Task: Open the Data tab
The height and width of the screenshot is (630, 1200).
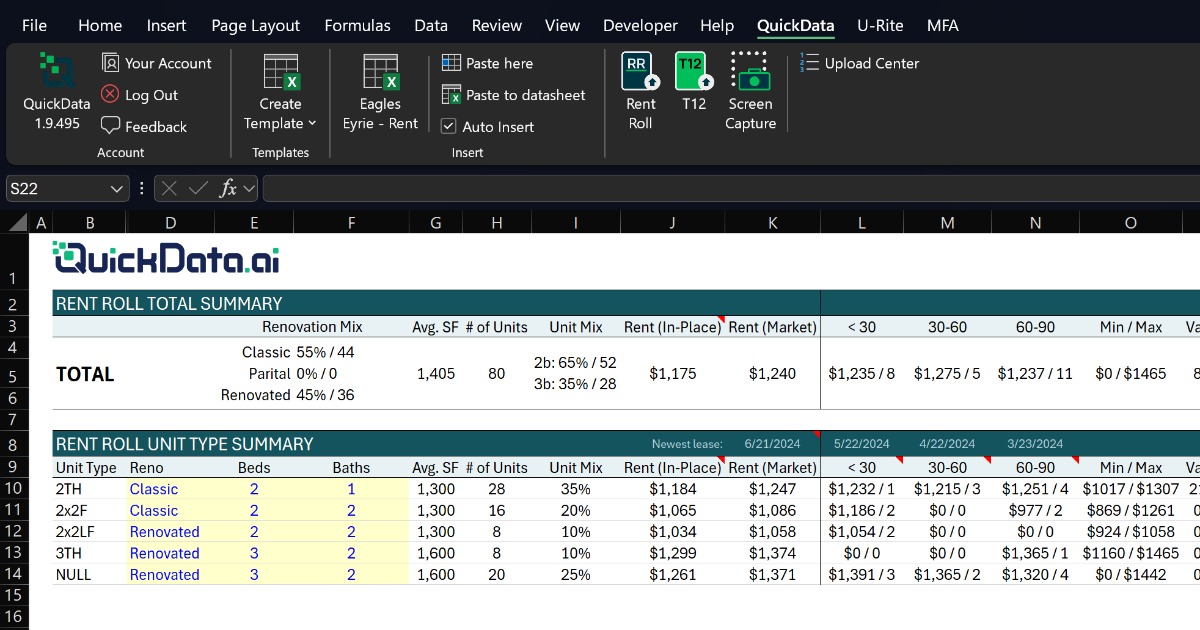Action: [x=431, y=26]
